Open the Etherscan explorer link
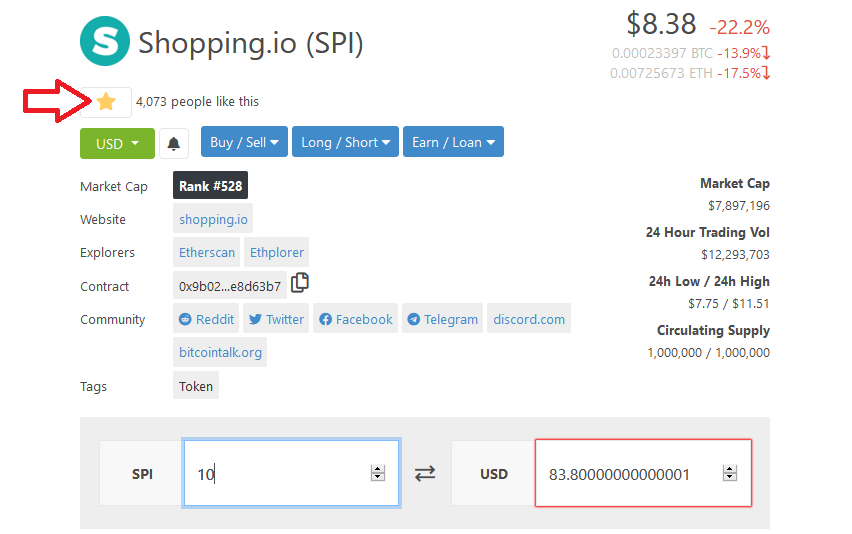Screen dimensions: 852x534 pos(206,253)
